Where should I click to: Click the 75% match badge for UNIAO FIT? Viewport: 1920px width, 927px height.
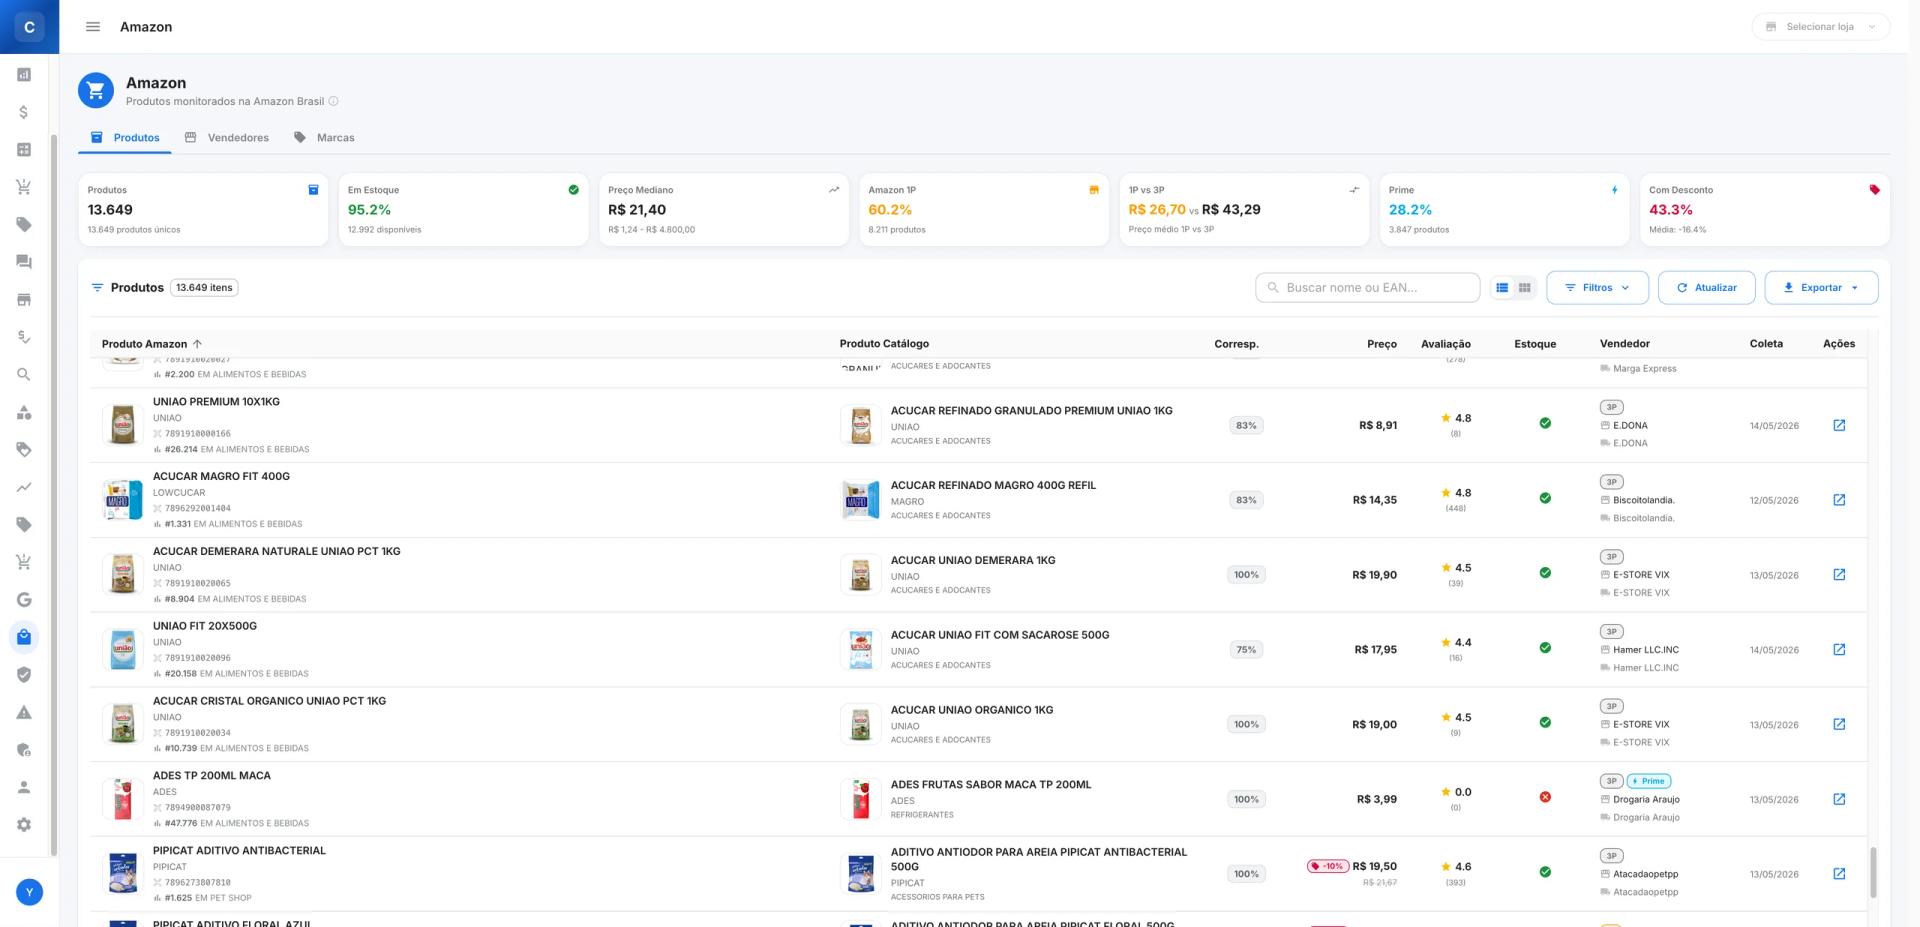(1246, 649)
